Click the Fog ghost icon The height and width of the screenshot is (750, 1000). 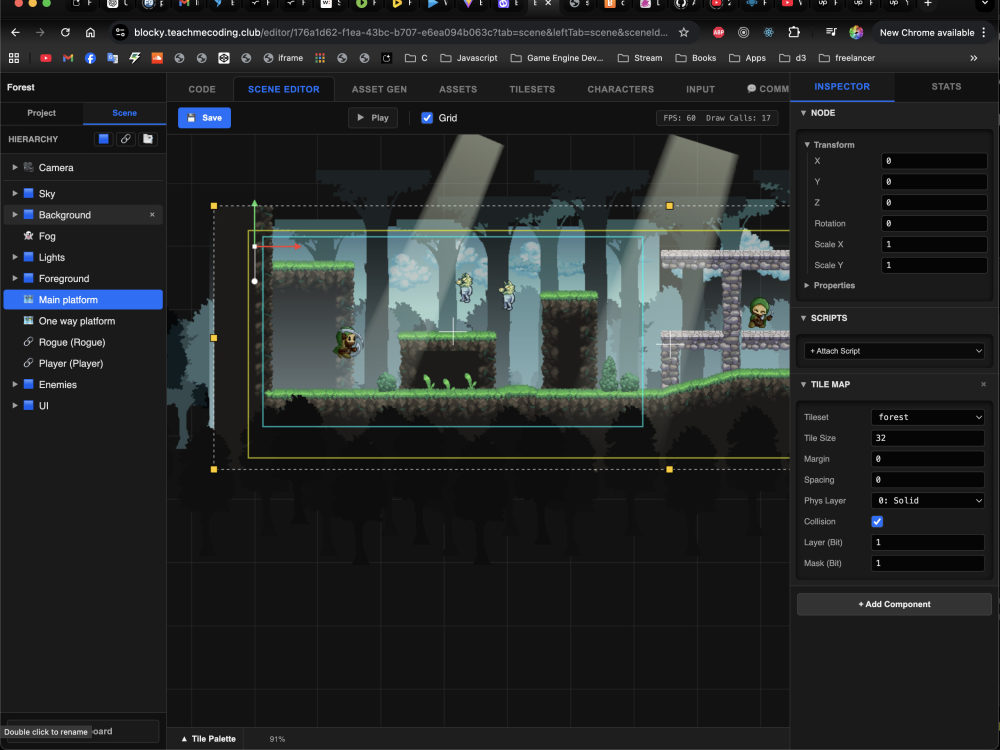(x=29, y=236)
